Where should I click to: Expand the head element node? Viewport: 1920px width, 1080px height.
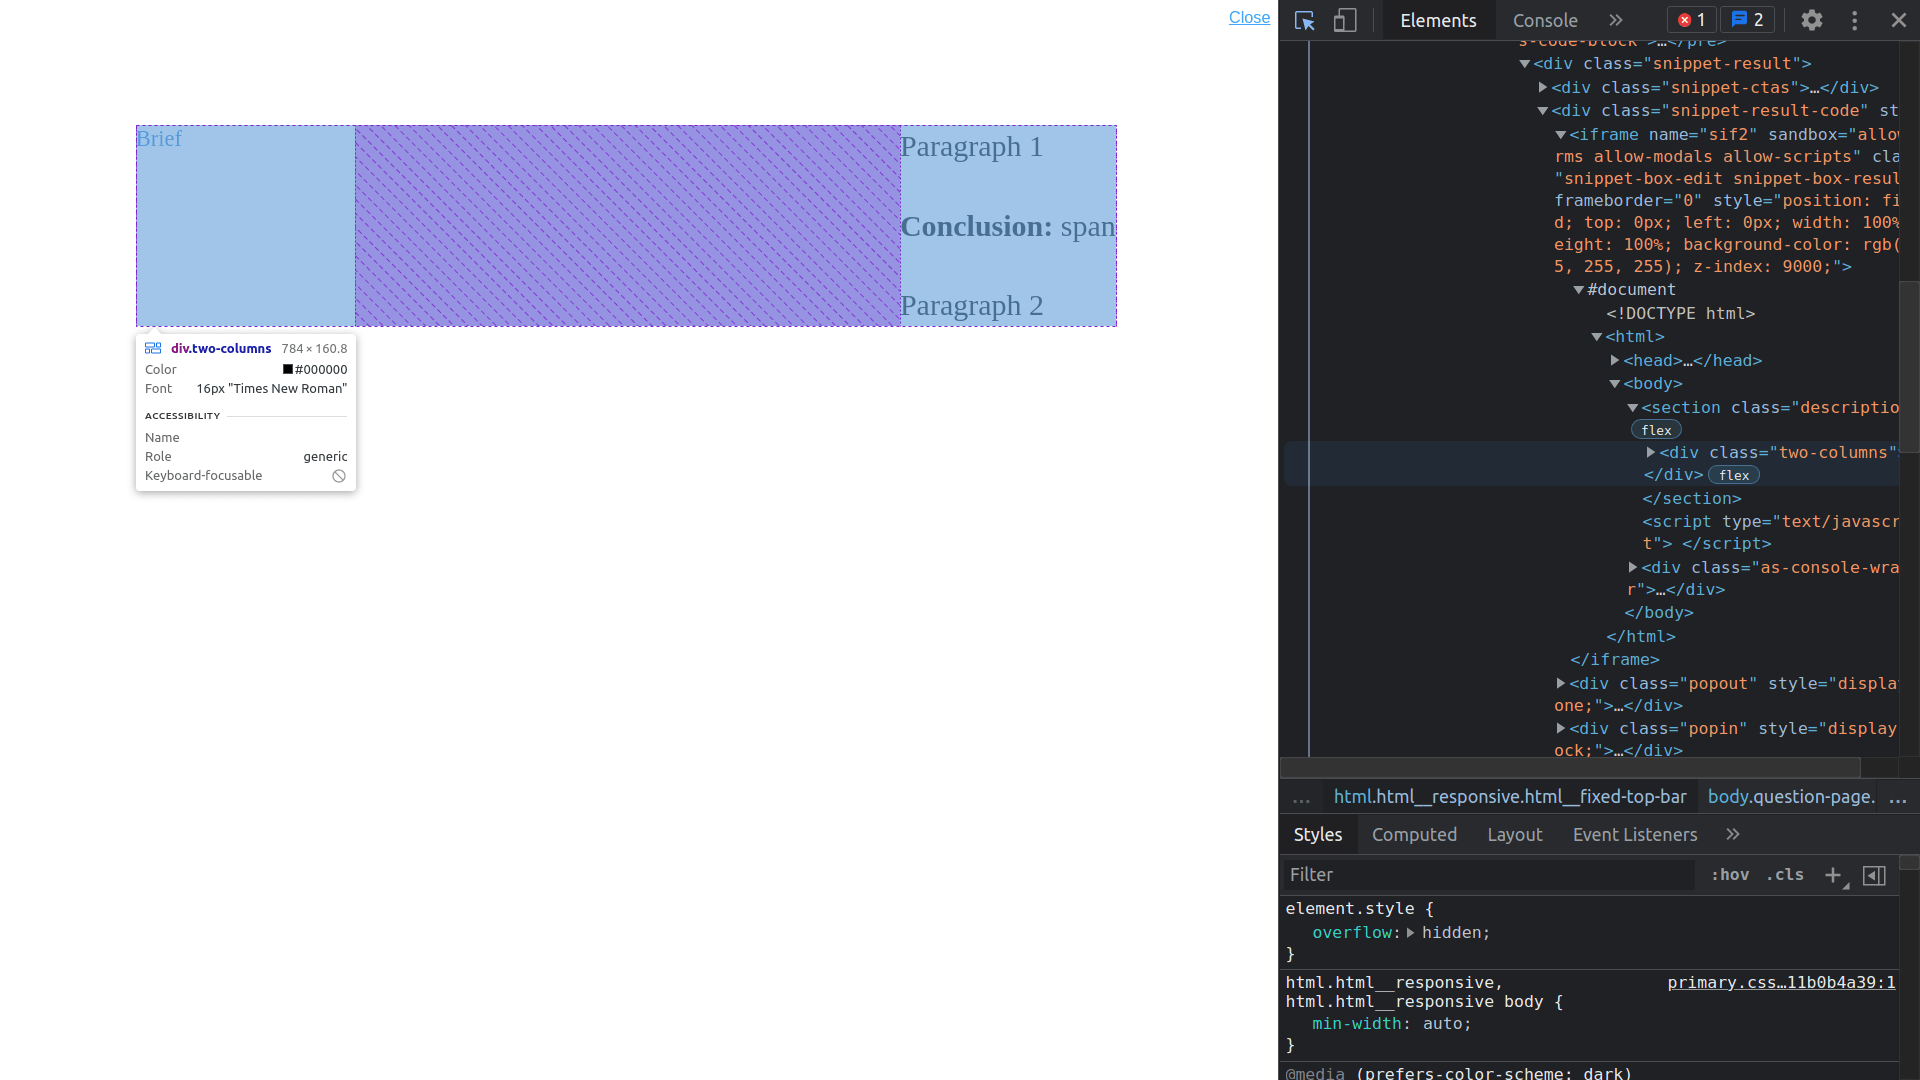tap(1615, 360)
